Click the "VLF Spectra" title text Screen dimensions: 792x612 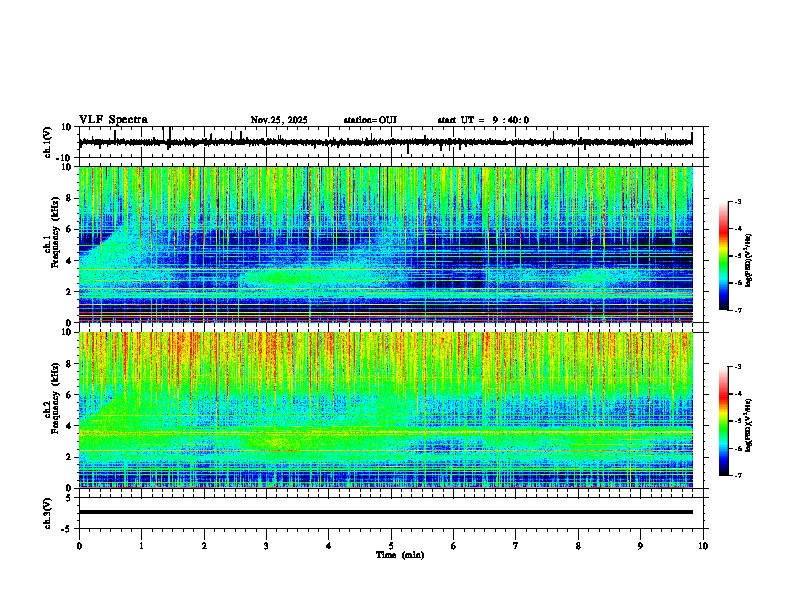tap(113, 120)
